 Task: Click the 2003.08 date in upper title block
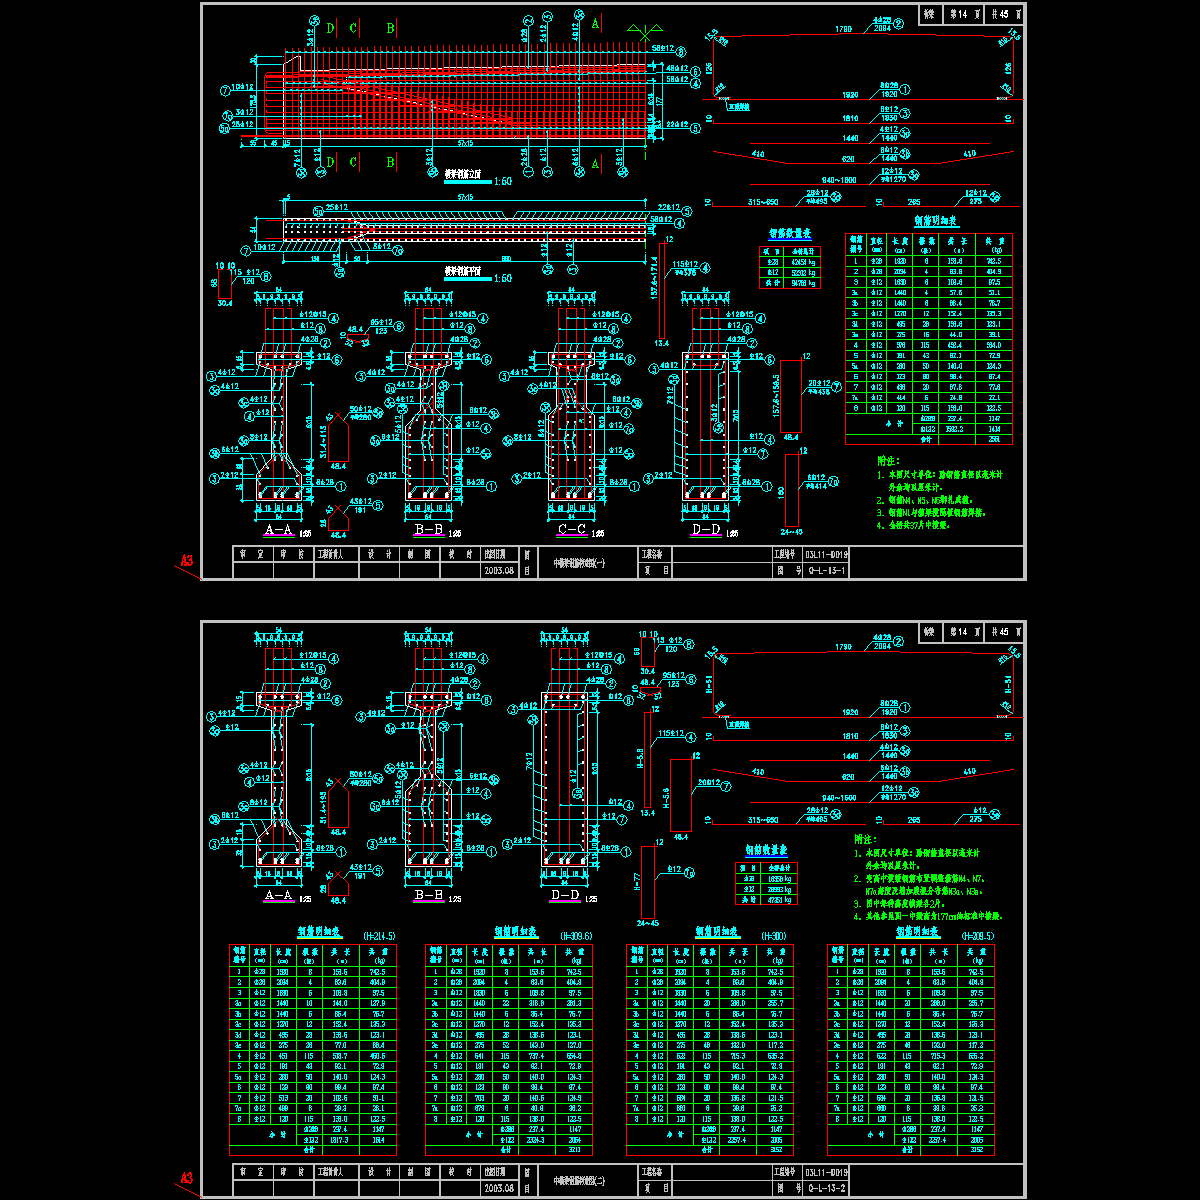(498, 571)
